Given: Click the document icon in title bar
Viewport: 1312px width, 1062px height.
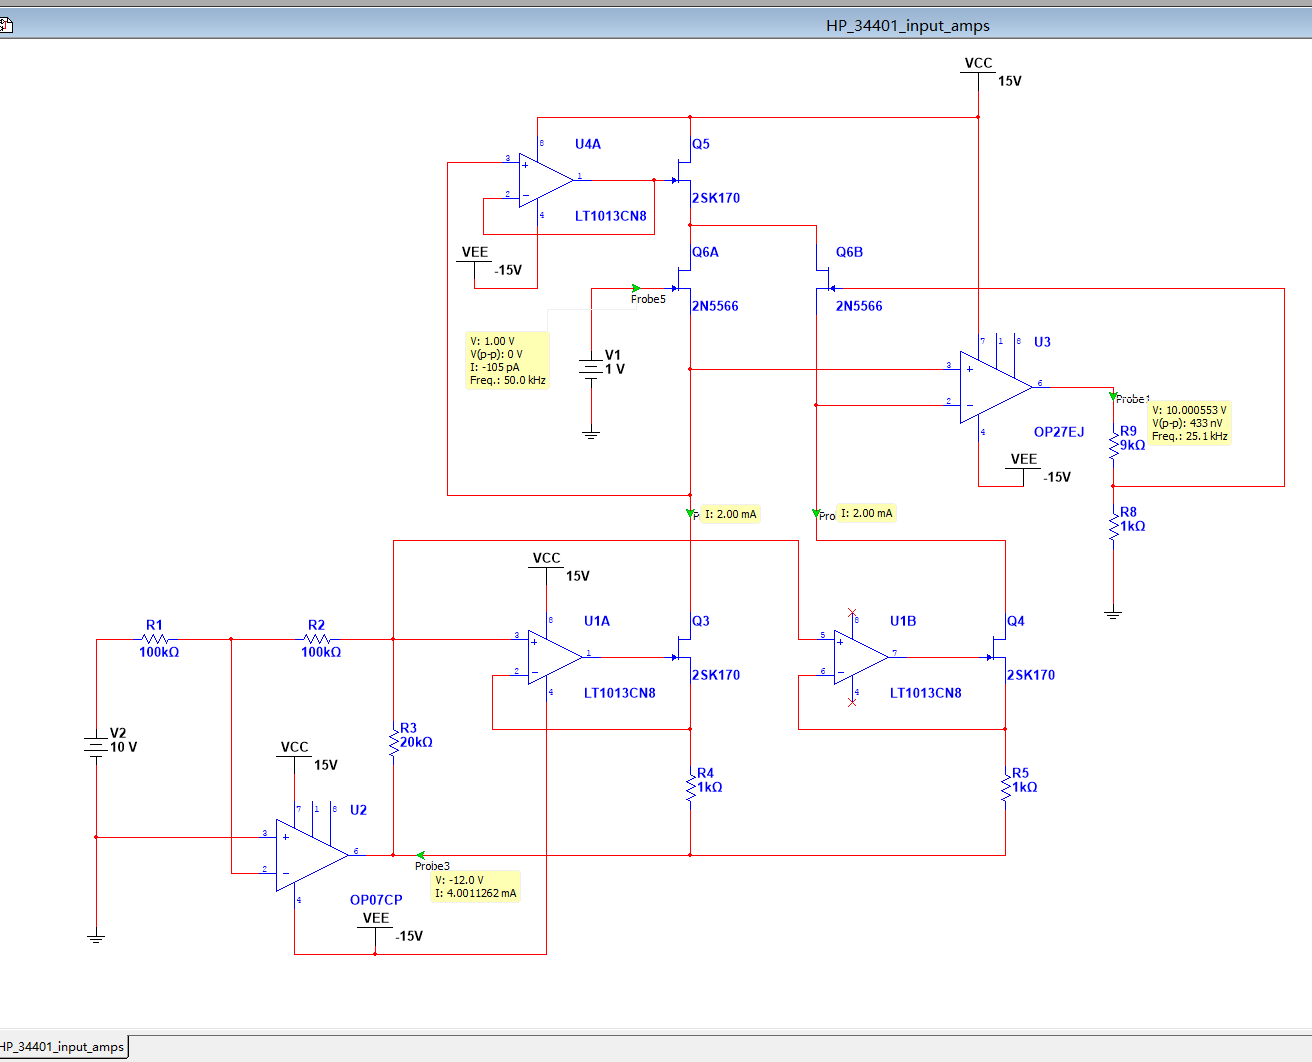Looking at the screenshot, I should pyautogui.click(x=5, y=25).
